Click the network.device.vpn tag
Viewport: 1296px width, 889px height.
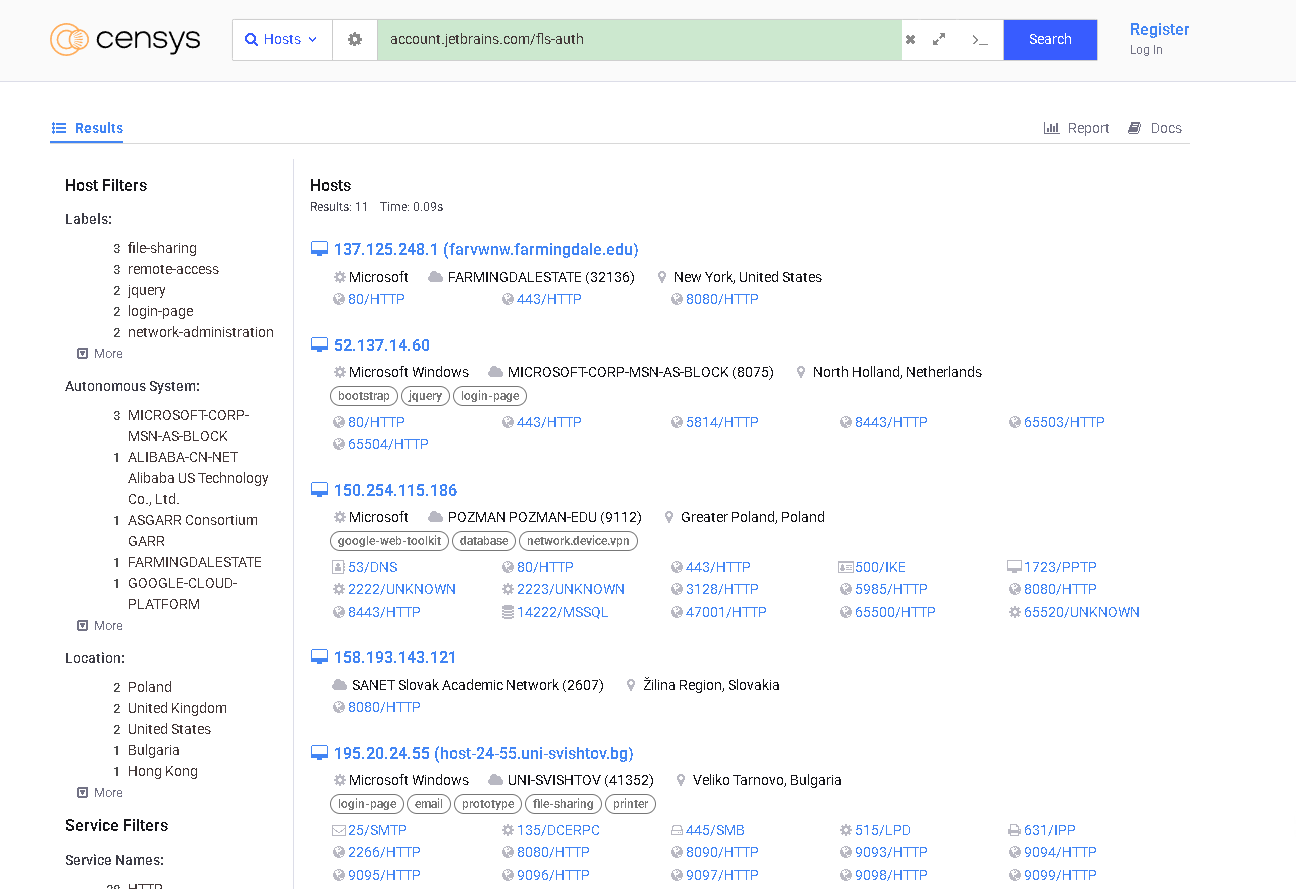[x=578, y=541]
